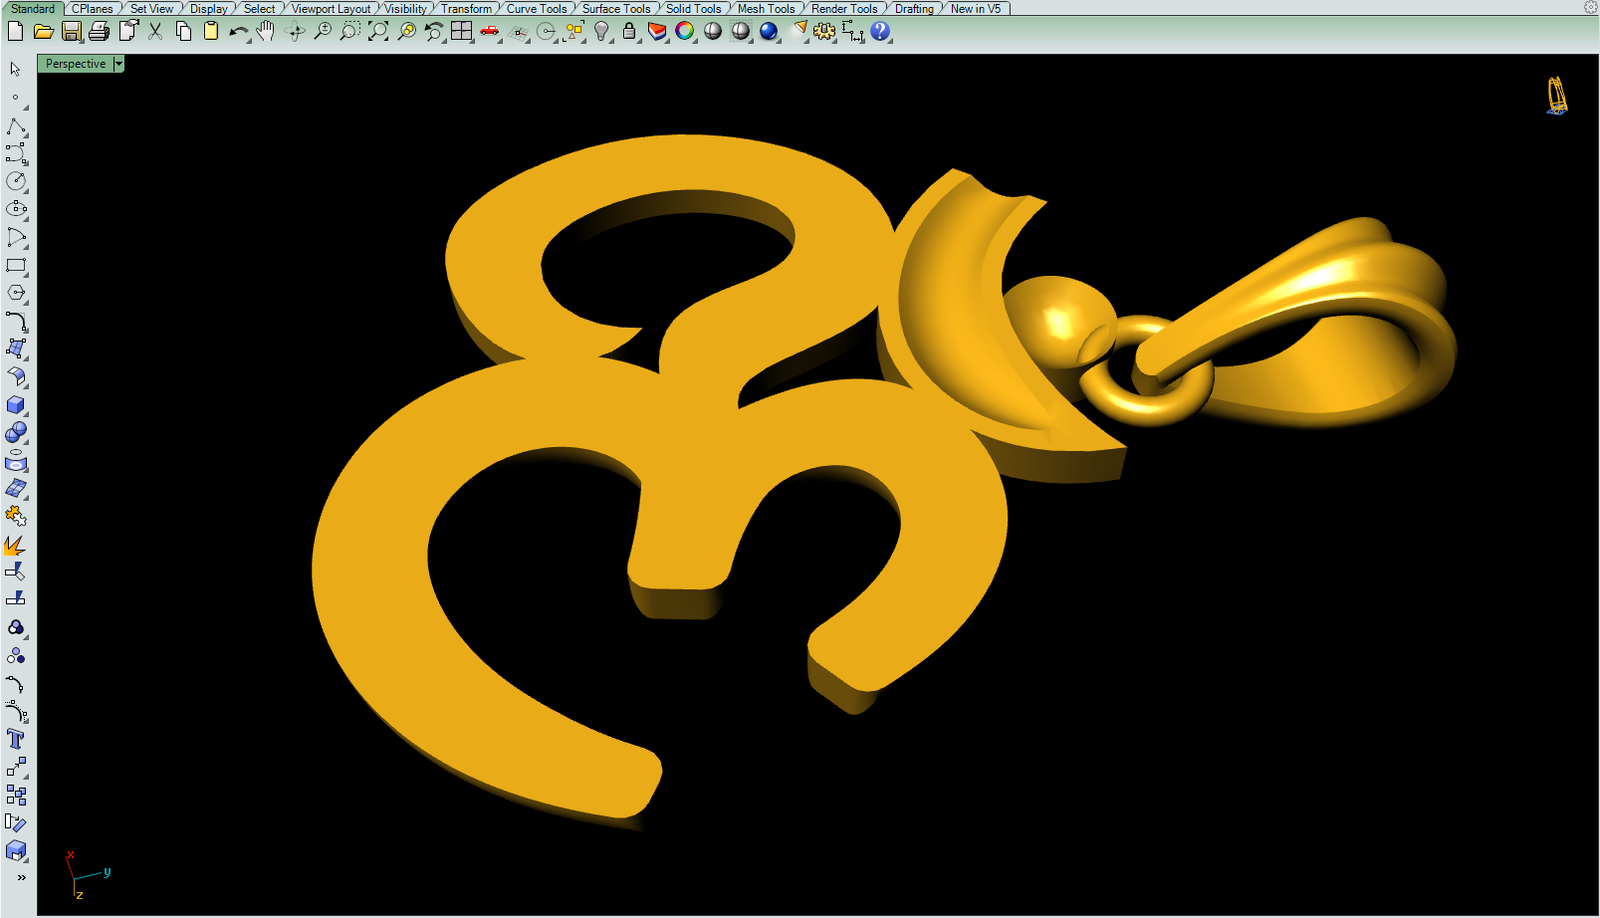Screen dimensions: 1600x918
Task: Select the Pan hand tool
Action: (x=265, y=31)
